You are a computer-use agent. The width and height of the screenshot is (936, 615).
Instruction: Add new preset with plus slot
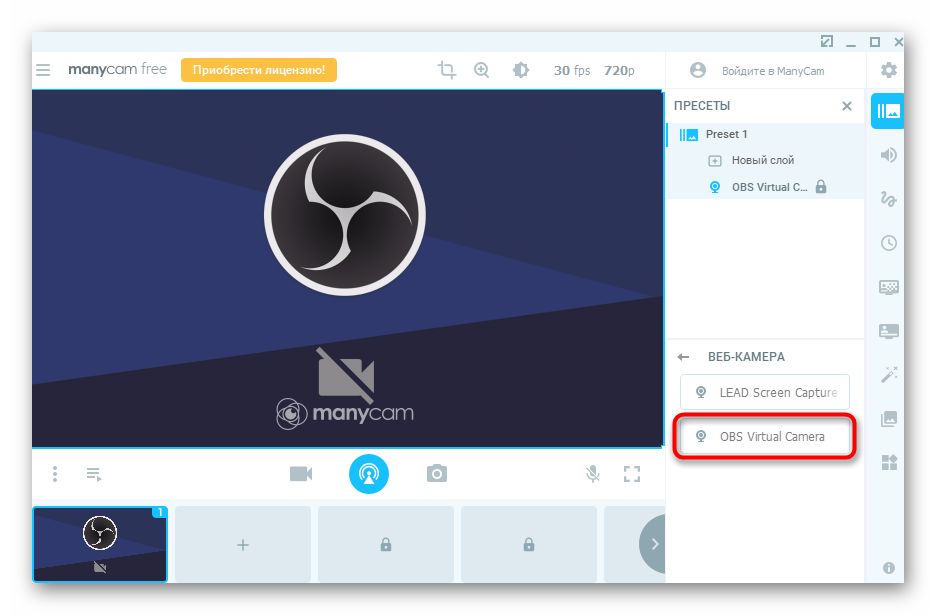click(x=243, y=545)
